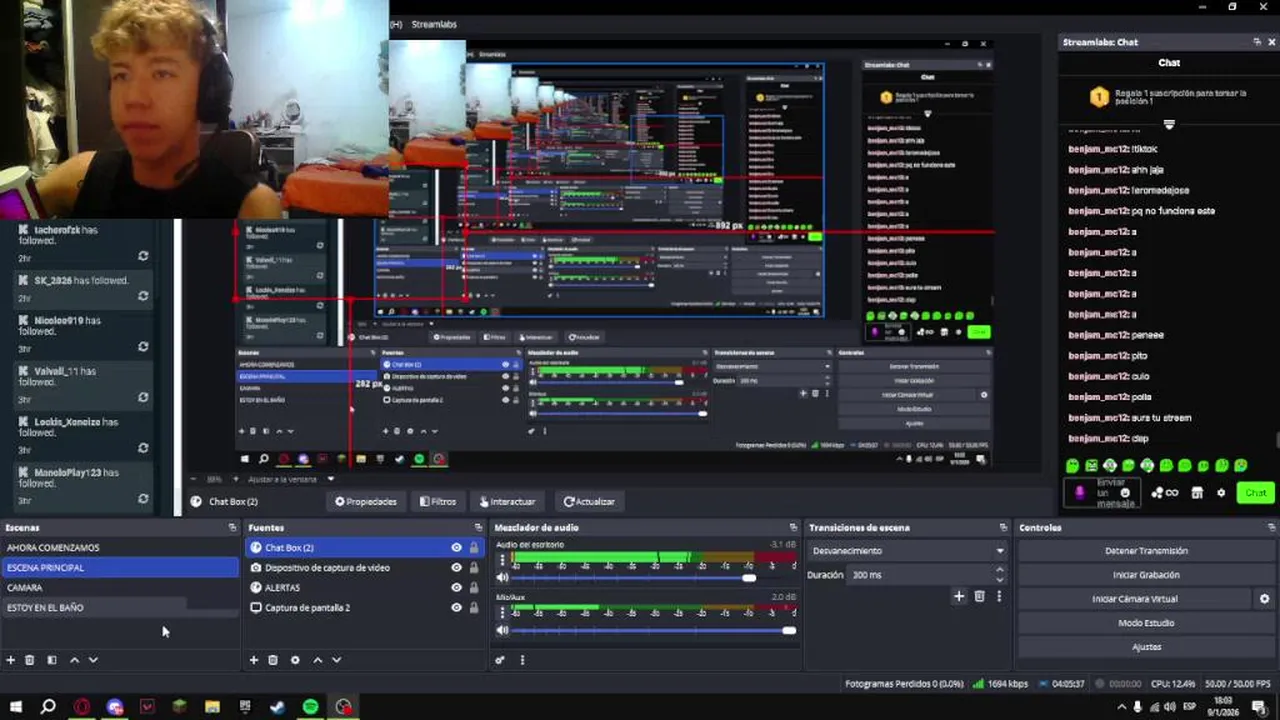Screen dimensions: 1280x720
Task: Open the Streamlabs menu in the menu bar
Action: coord(434,24)
